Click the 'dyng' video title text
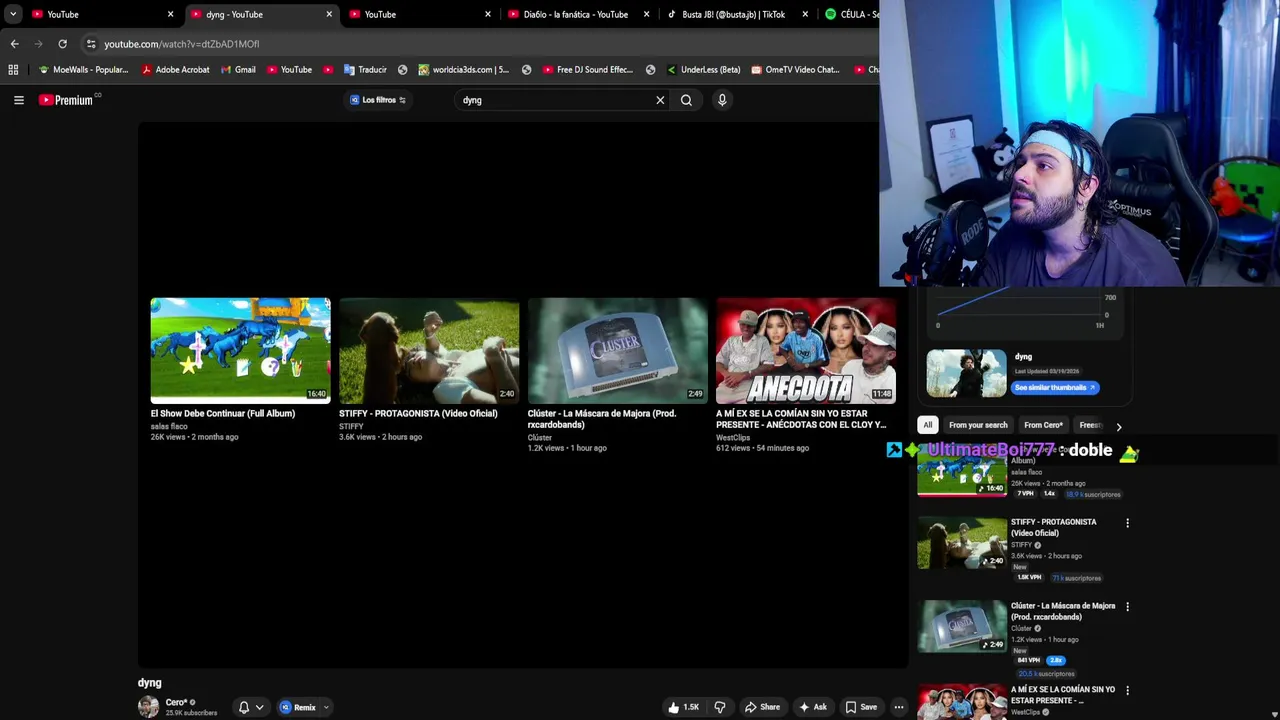This screenshot has width=1280, height=720. point(149,683)
